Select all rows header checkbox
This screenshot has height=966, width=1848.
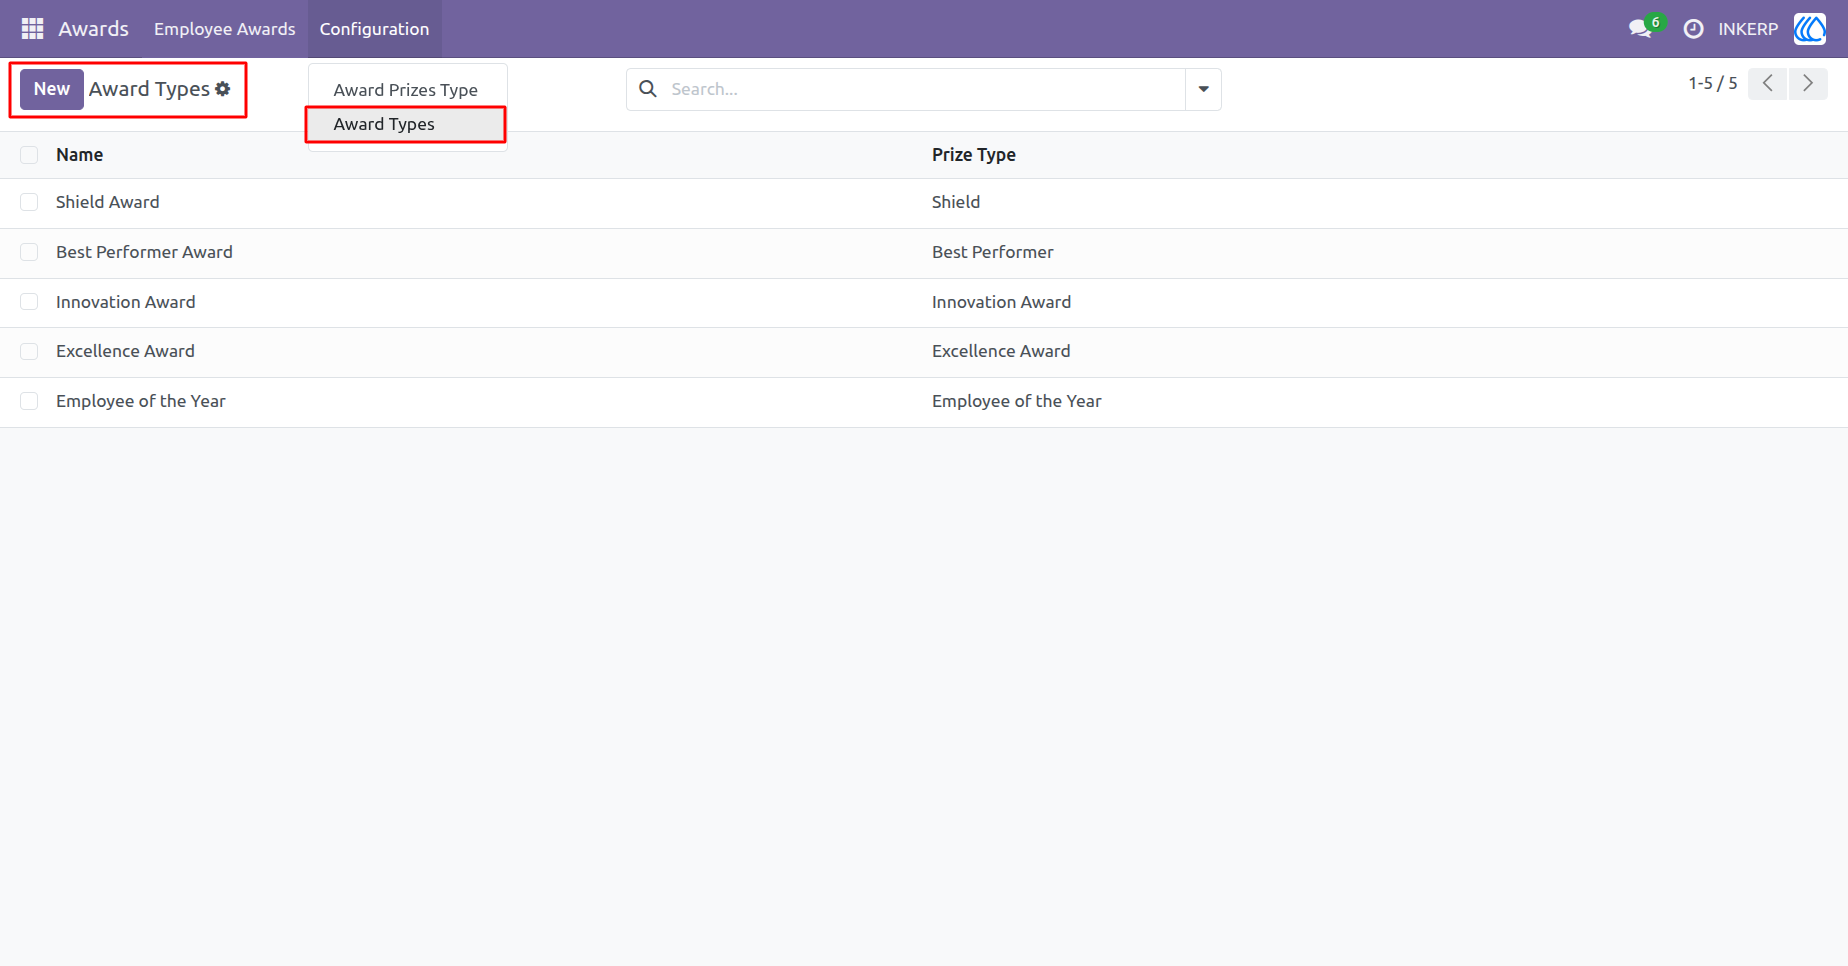pos(29,155)
